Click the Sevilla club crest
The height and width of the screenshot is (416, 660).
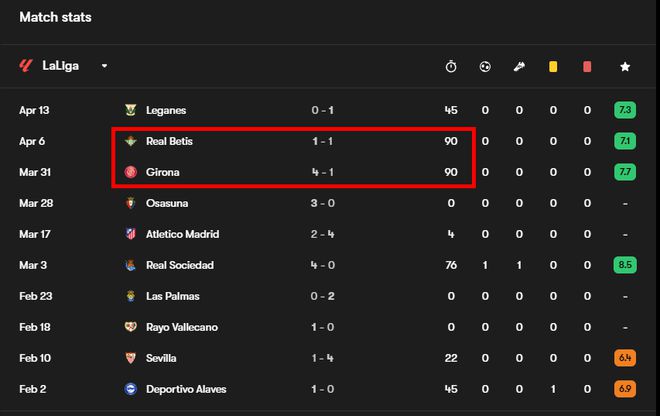130,358
